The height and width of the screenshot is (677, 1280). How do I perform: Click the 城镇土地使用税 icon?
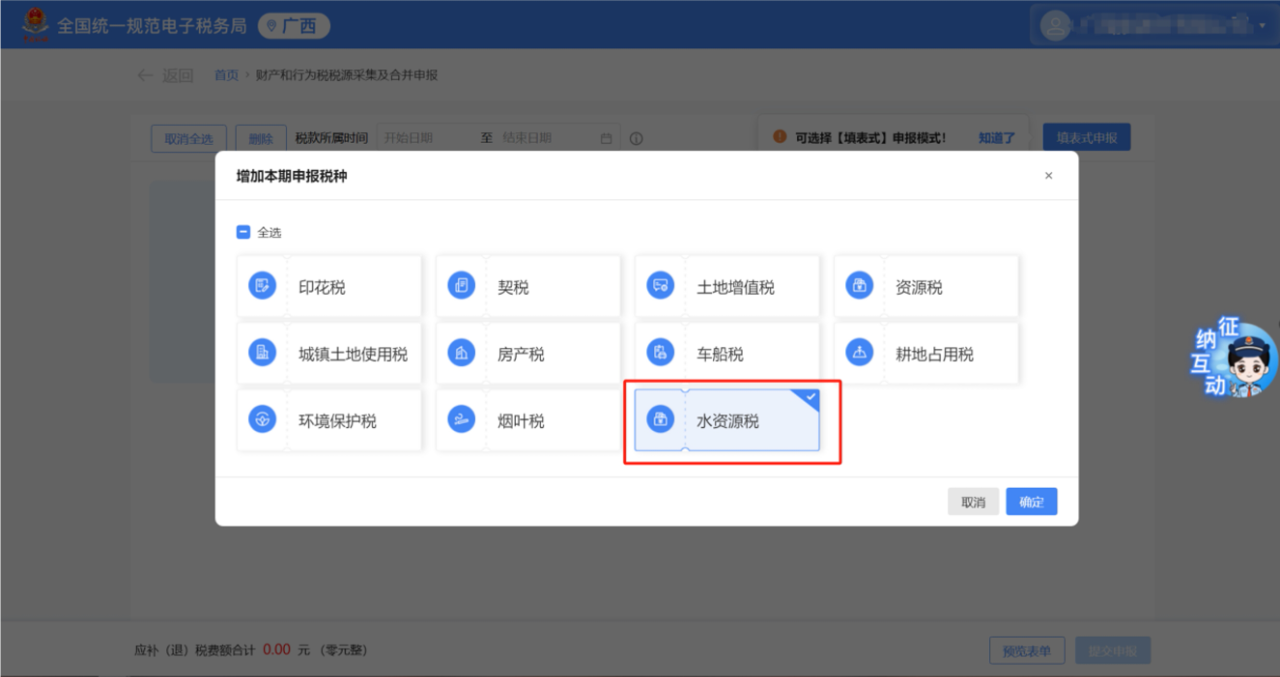pyautogui.click(x=262, y=354)
